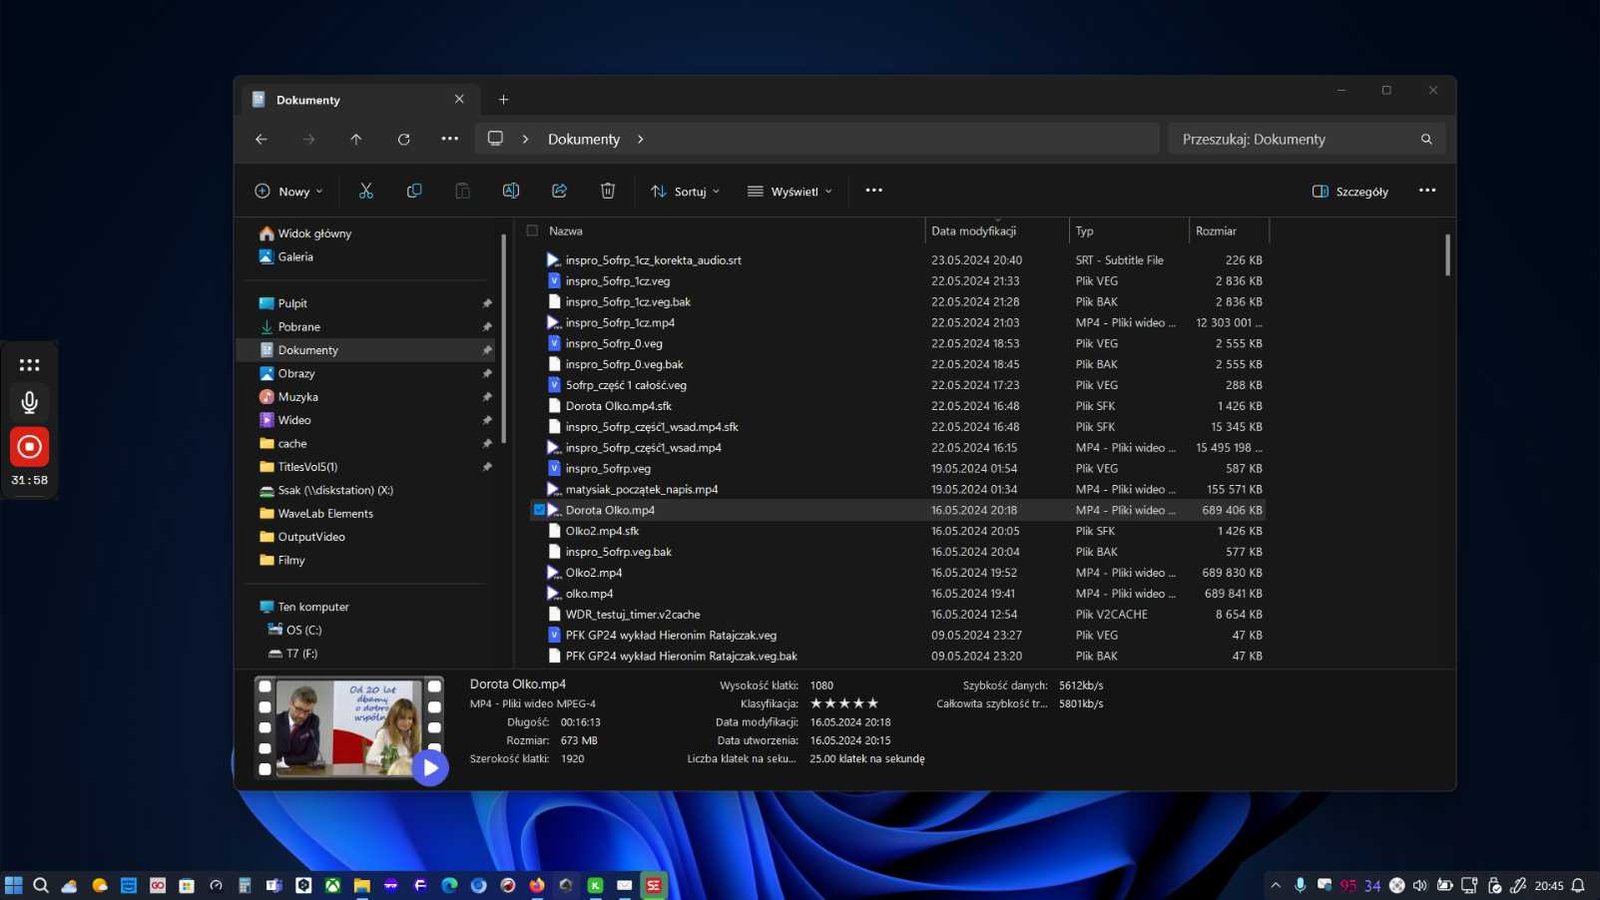Viewport: 1600px width, 900px height.
Task: Open the Wyświetl dropdown
Action: point(790,191)
